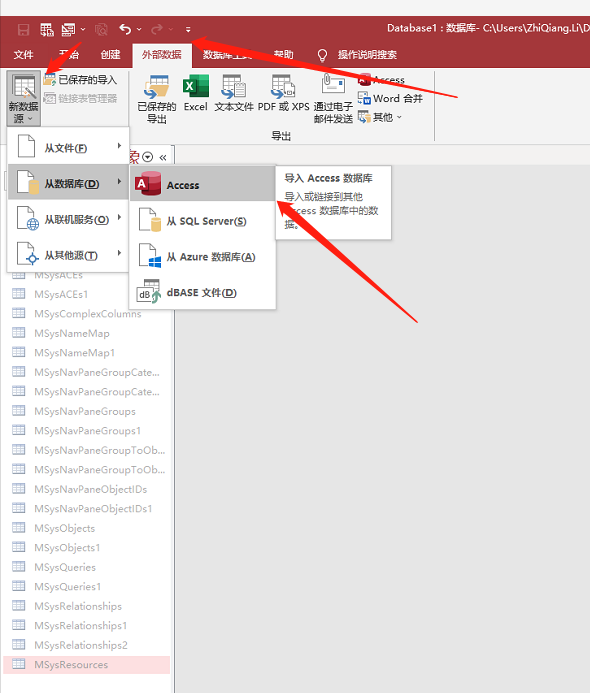
Task: Click table icon beside MSysObjects
Action: tap(19, 527)
